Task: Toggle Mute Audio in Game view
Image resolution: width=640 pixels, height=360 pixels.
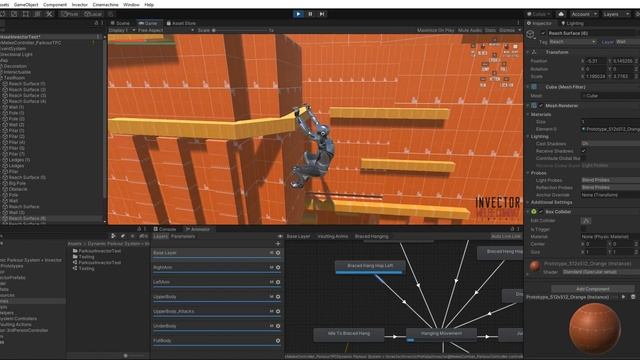Action: click(x=469, y=30)
